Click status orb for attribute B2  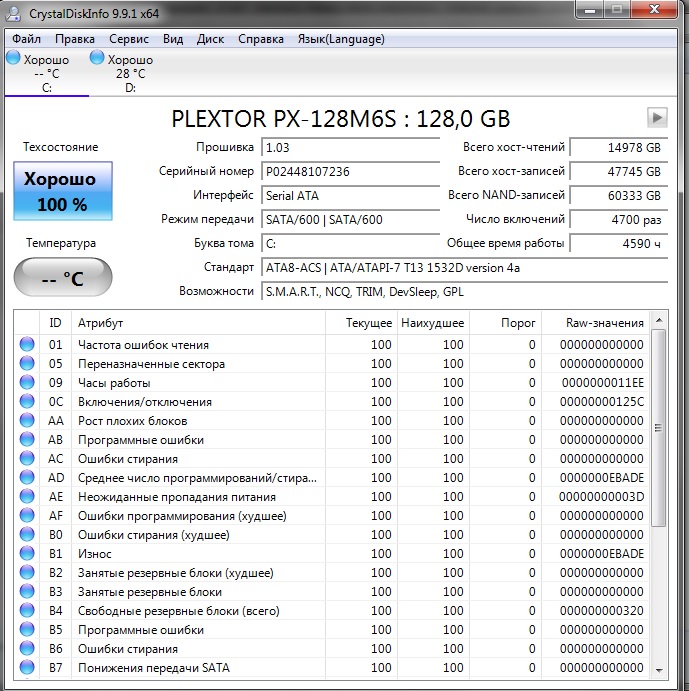click(27, 572)
